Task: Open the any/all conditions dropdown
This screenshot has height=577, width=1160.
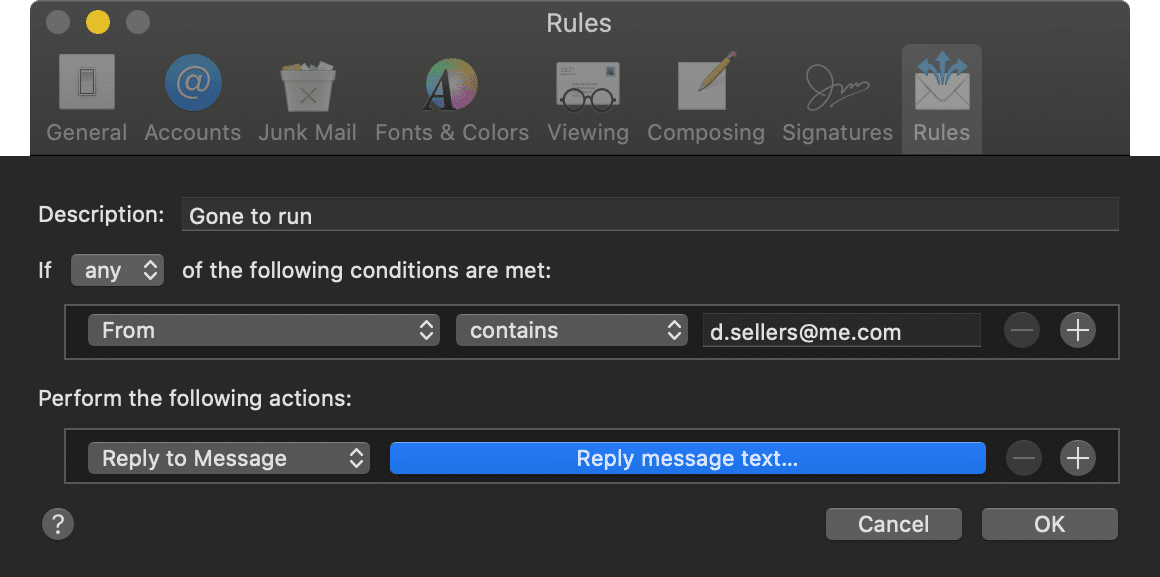Action: click(x=117, y=270)
